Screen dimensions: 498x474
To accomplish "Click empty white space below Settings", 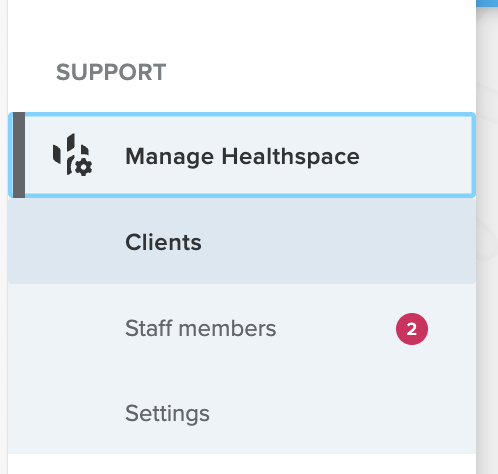I will coord(242,464).
